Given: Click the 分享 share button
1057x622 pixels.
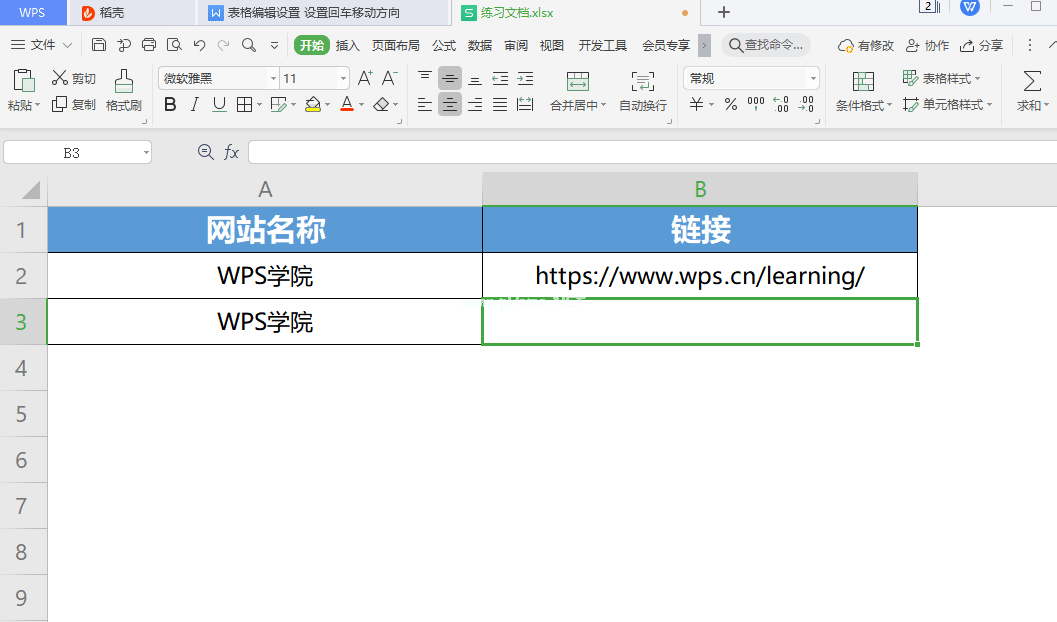Looking at the screenshot, I should pyautogui.click(x=982, y=45).
